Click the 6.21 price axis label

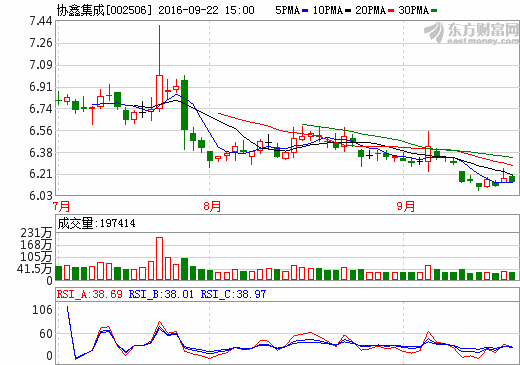pyautogui.click(x=41, y=174)
